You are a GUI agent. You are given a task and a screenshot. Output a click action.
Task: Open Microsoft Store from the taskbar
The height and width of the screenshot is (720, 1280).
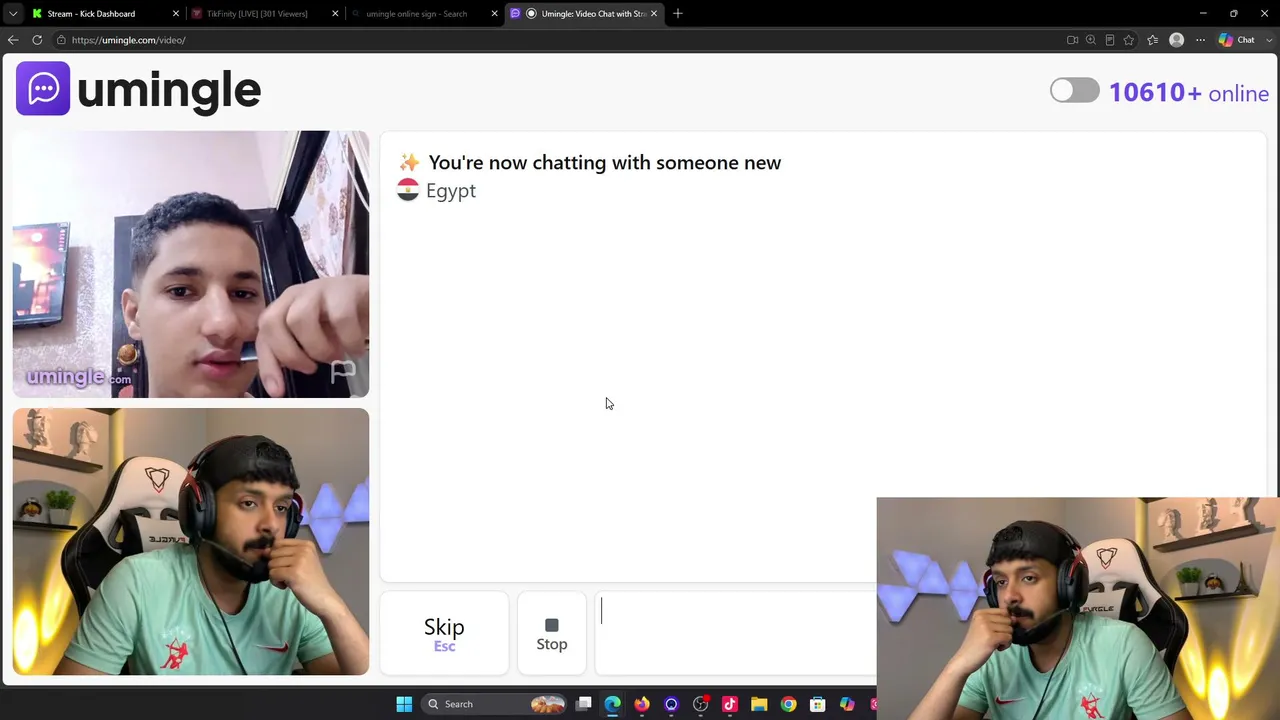point(818,704)
